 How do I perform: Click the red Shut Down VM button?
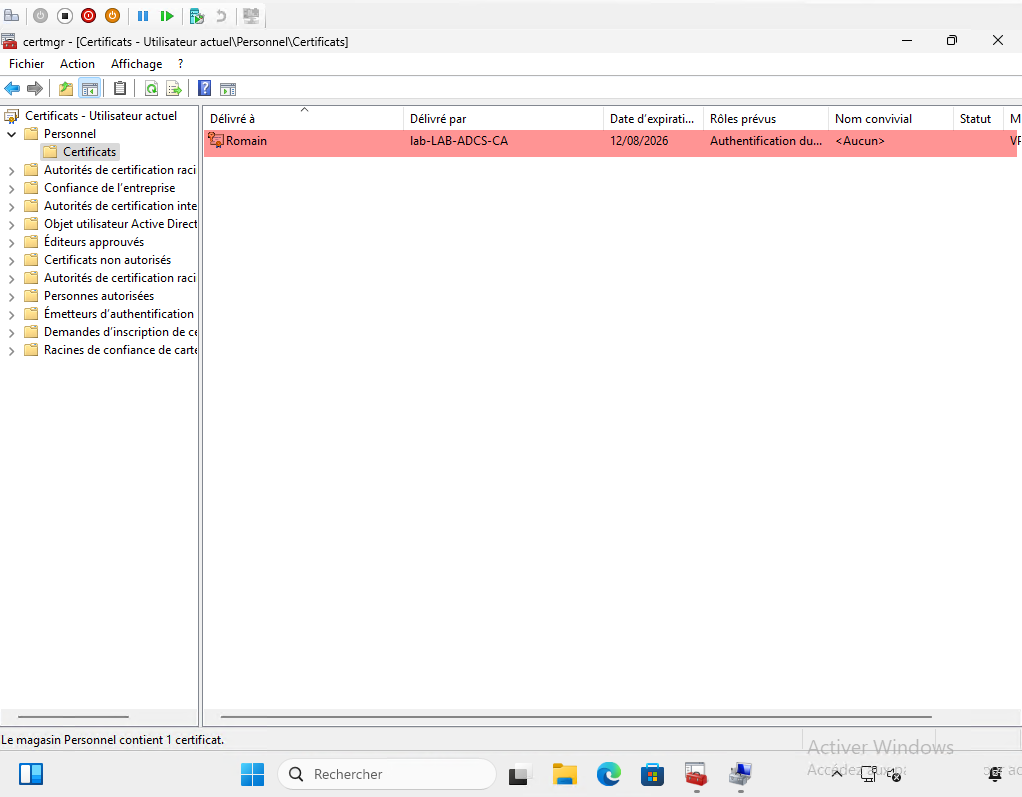tap(88, 16)
